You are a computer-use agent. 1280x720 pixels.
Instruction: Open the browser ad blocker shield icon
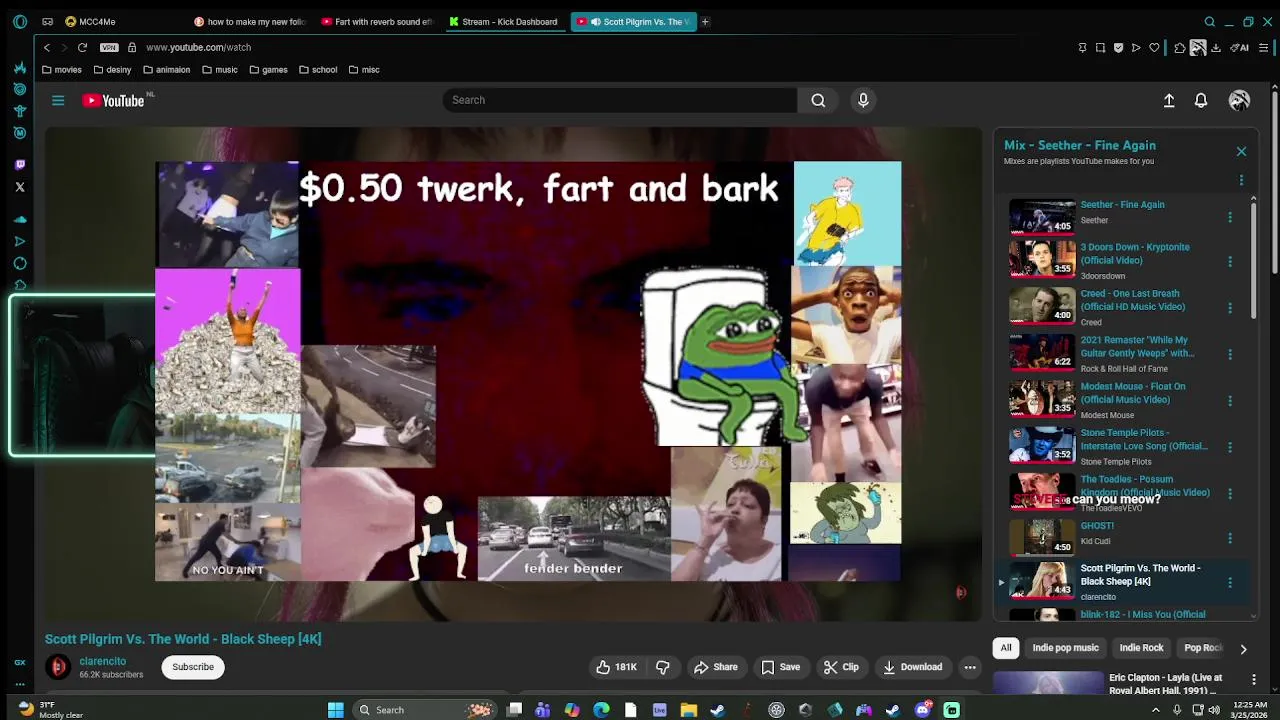[1118, 47]
